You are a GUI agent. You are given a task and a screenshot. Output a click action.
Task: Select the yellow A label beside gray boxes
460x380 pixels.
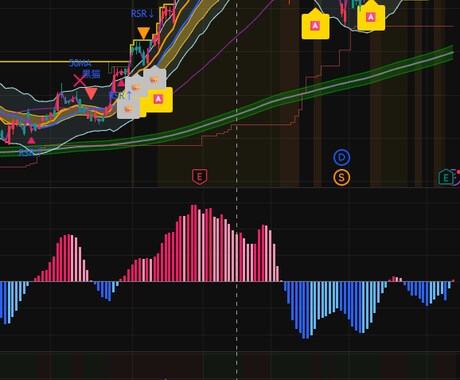[x=159, y=99]
